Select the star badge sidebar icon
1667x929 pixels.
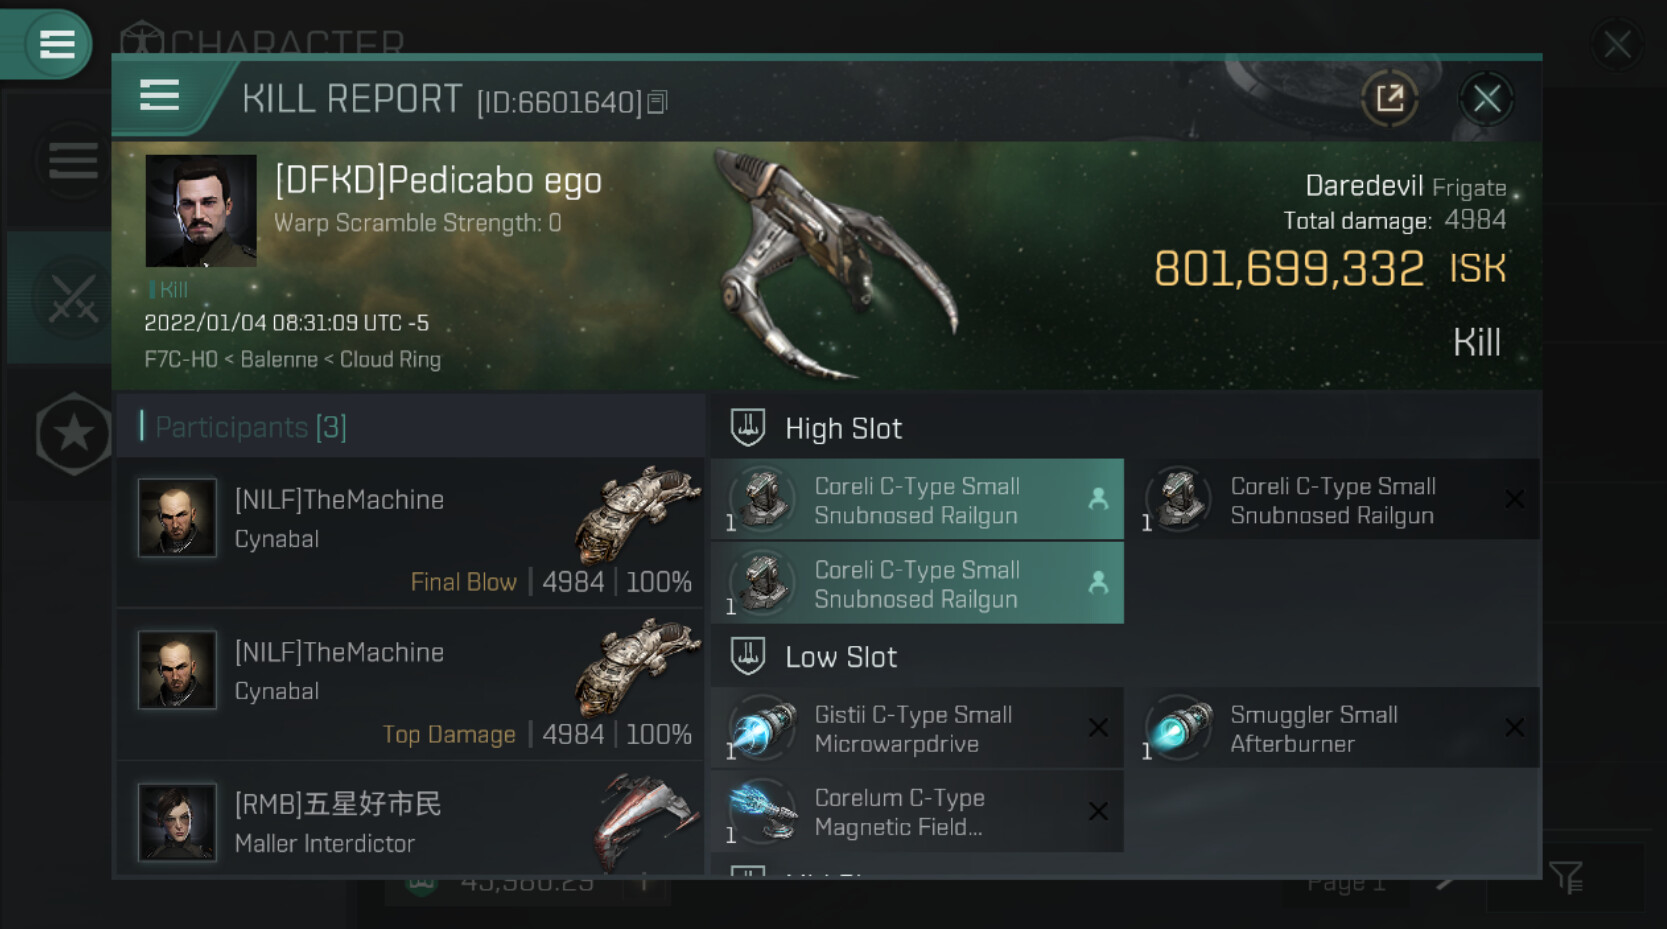73,433
